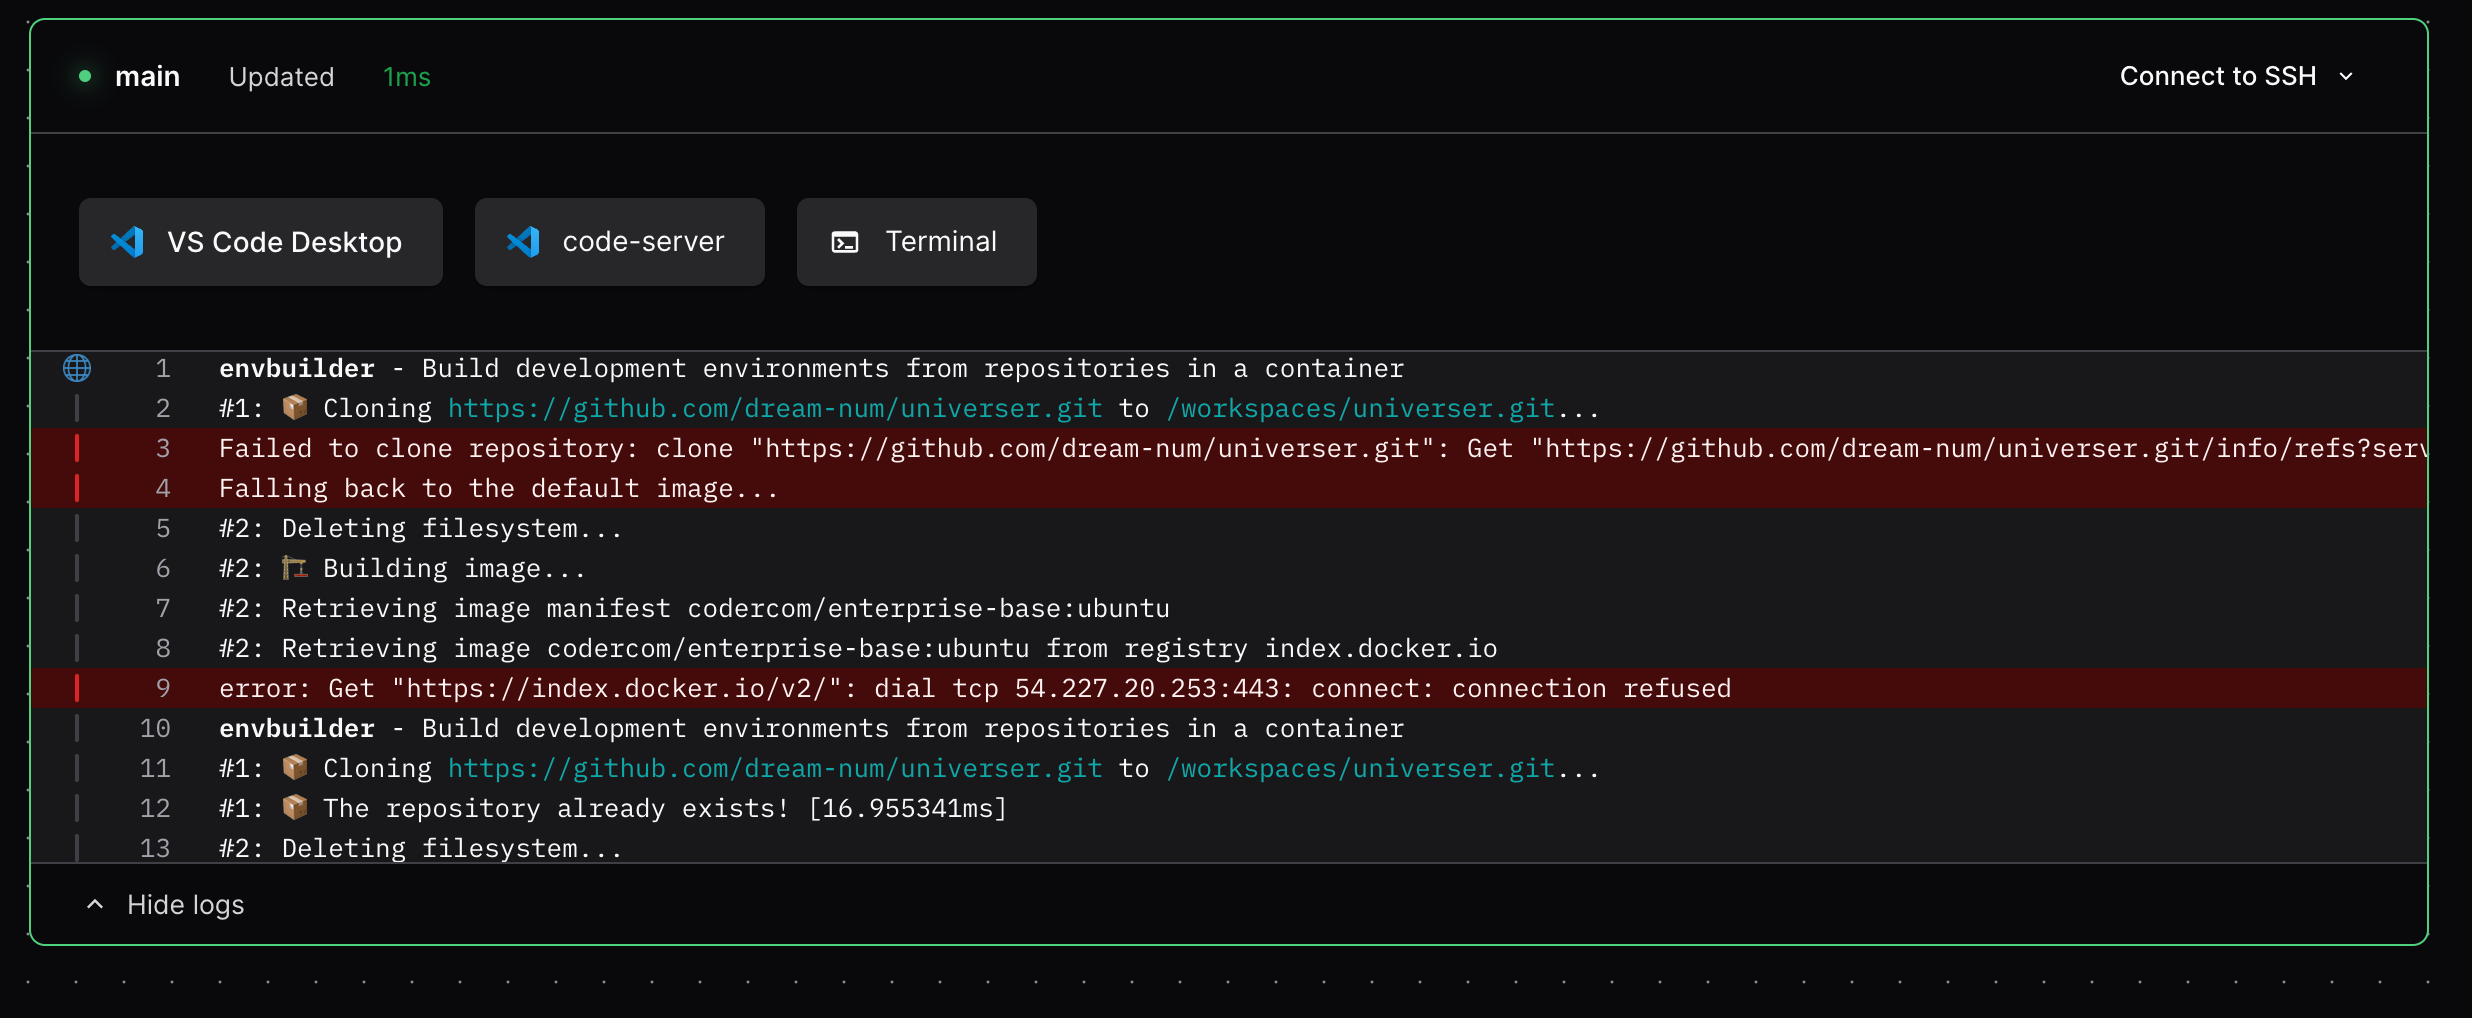2472x1018 pixels.
Task: Click the terminal icon on Terminal button
Action: (845, 242)
